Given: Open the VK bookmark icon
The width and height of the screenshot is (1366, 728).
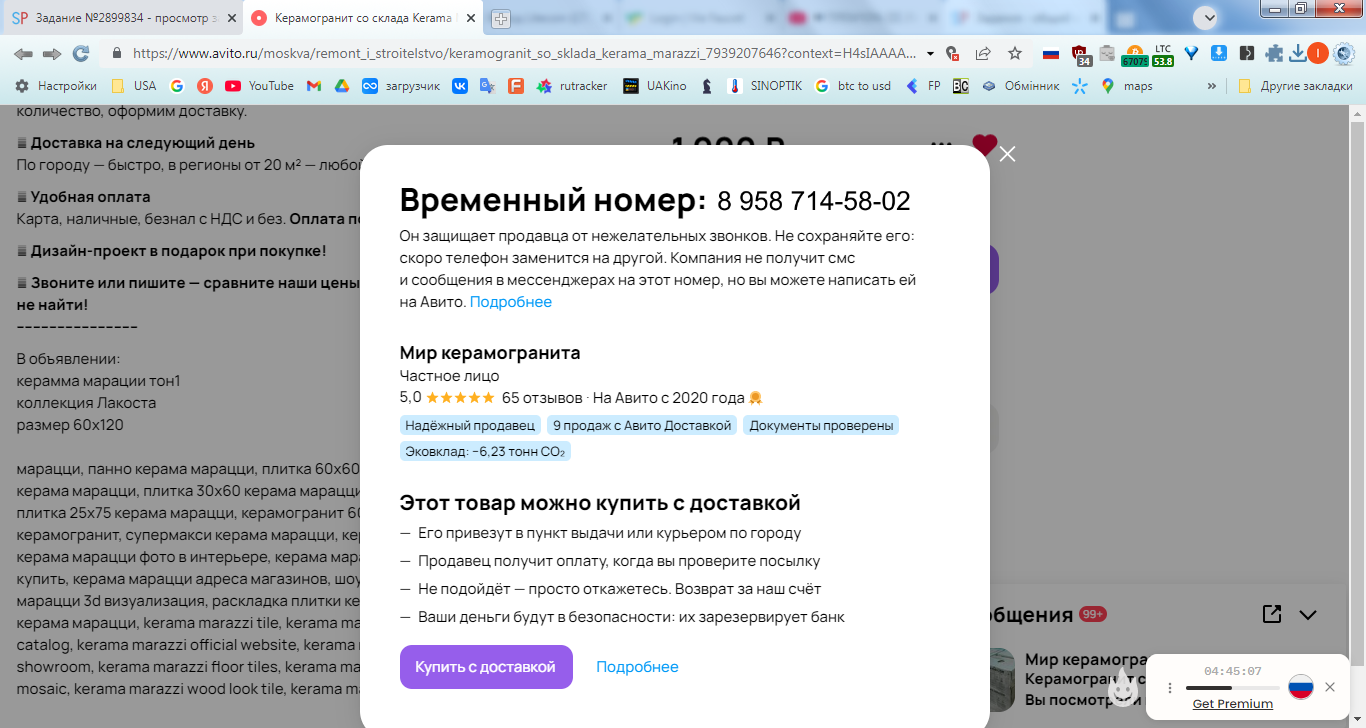Looking at the screenshot, I should (x=459, y=86).
